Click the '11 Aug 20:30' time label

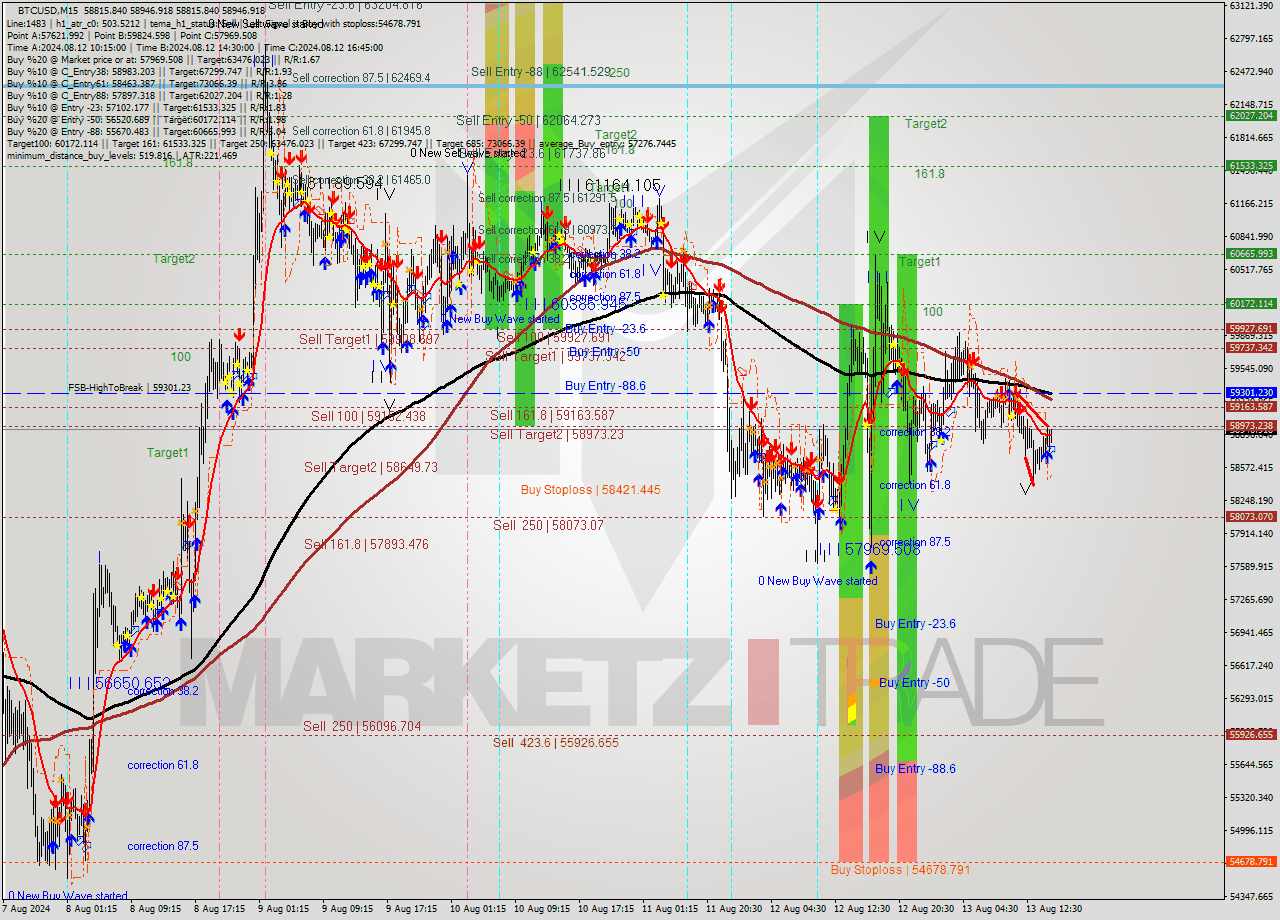(x=733, y=909)
